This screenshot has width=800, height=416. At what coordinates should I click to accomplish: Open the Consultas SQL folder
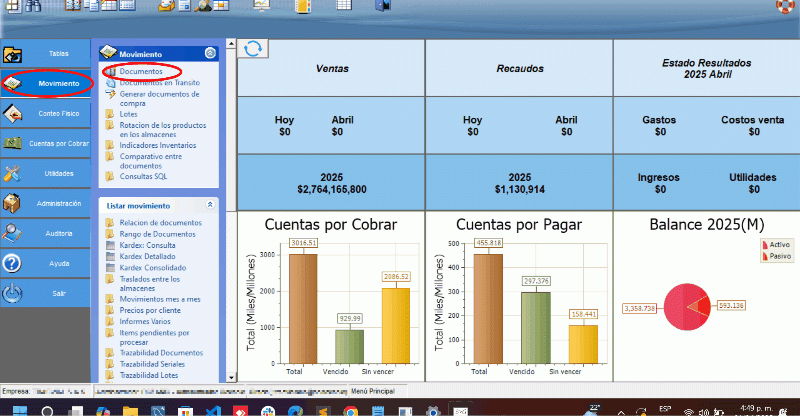point(143,176)
